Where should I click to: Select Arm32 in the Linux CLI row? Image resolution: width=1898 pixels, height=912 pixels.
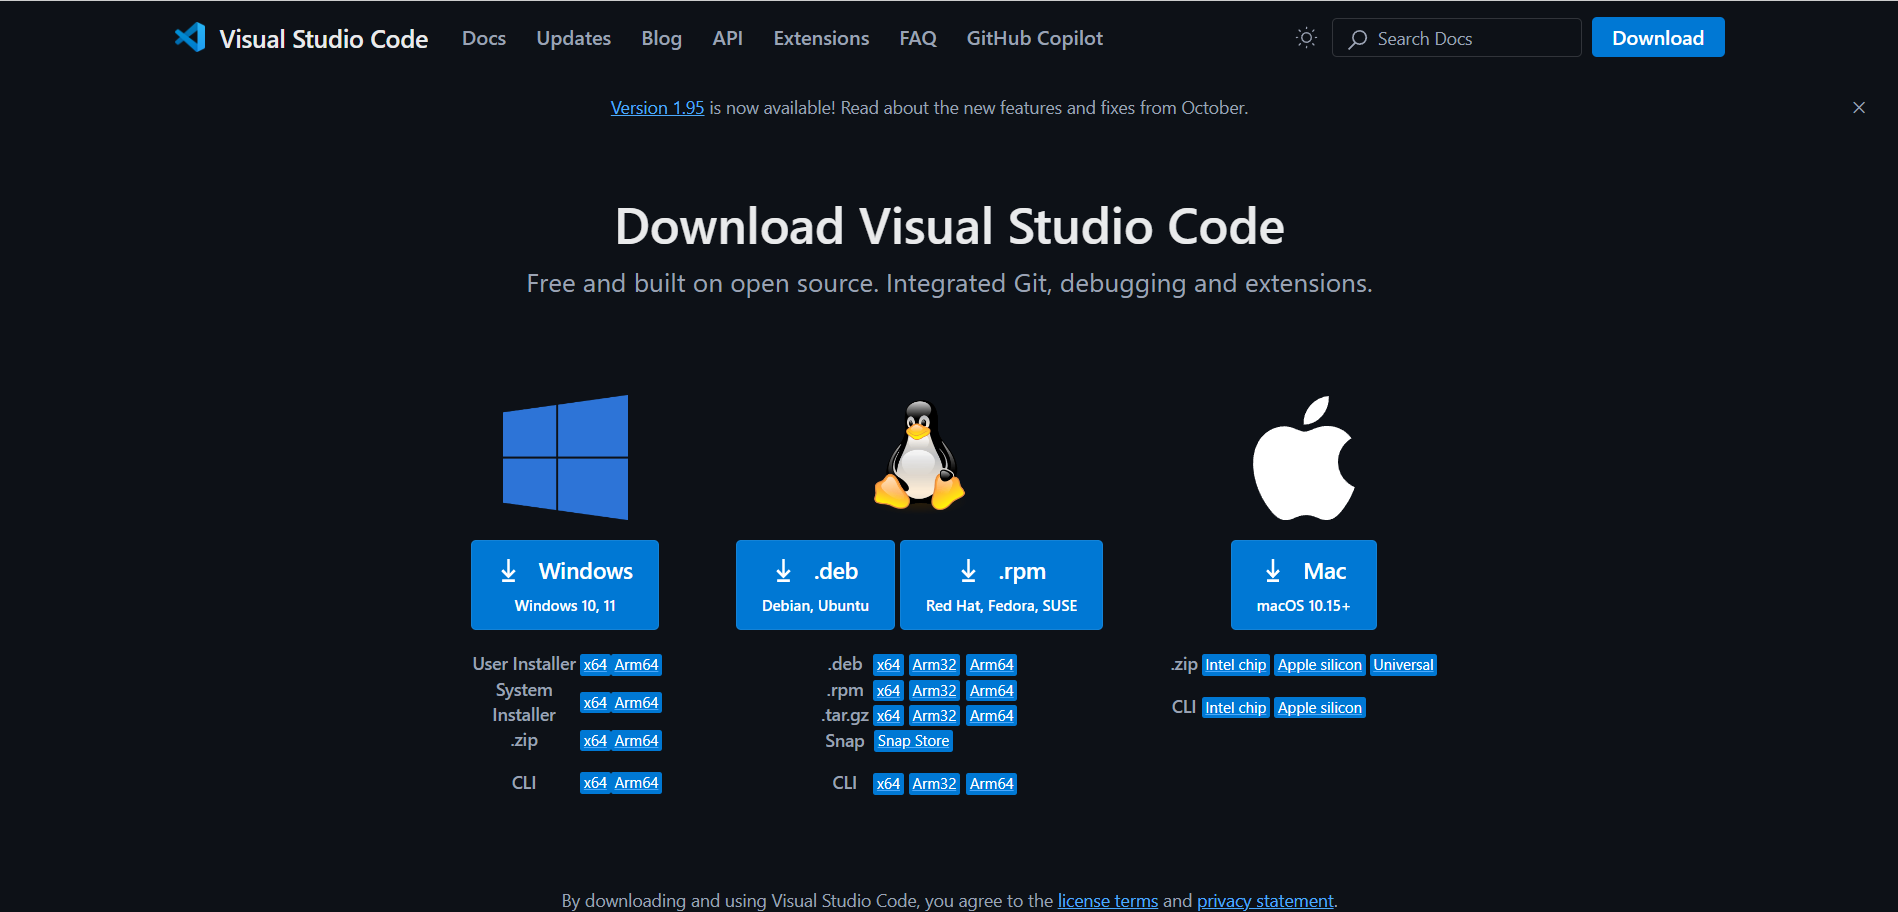[x=934, y=784]
